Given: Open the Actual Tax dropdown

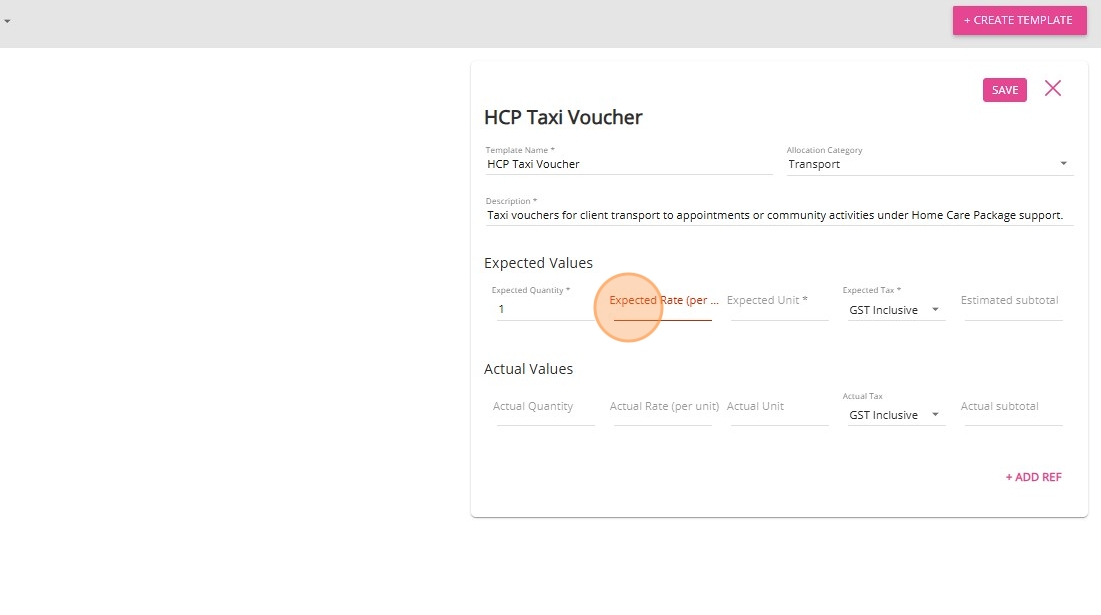Looking at the screenshot, I should (896, 415).
